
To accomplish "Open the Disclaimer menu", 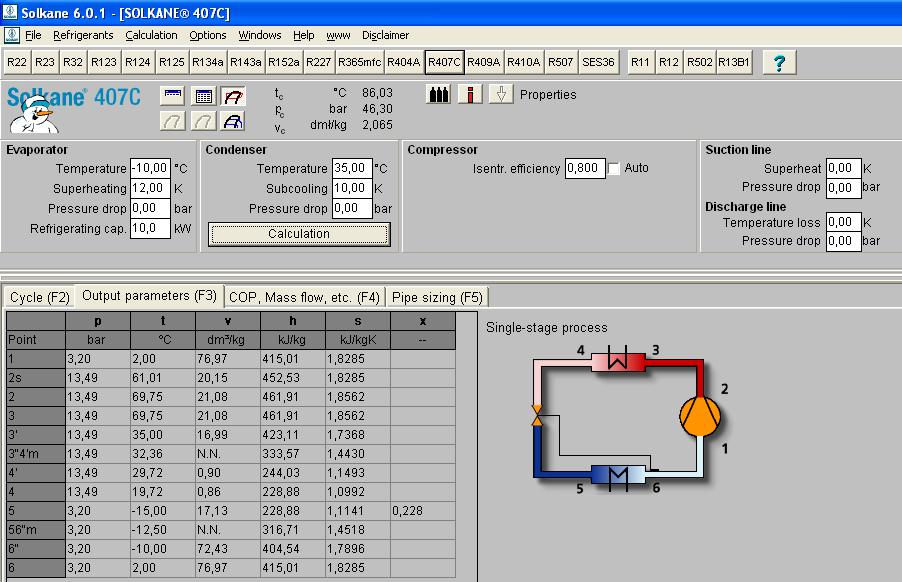I will pos(385,35).
